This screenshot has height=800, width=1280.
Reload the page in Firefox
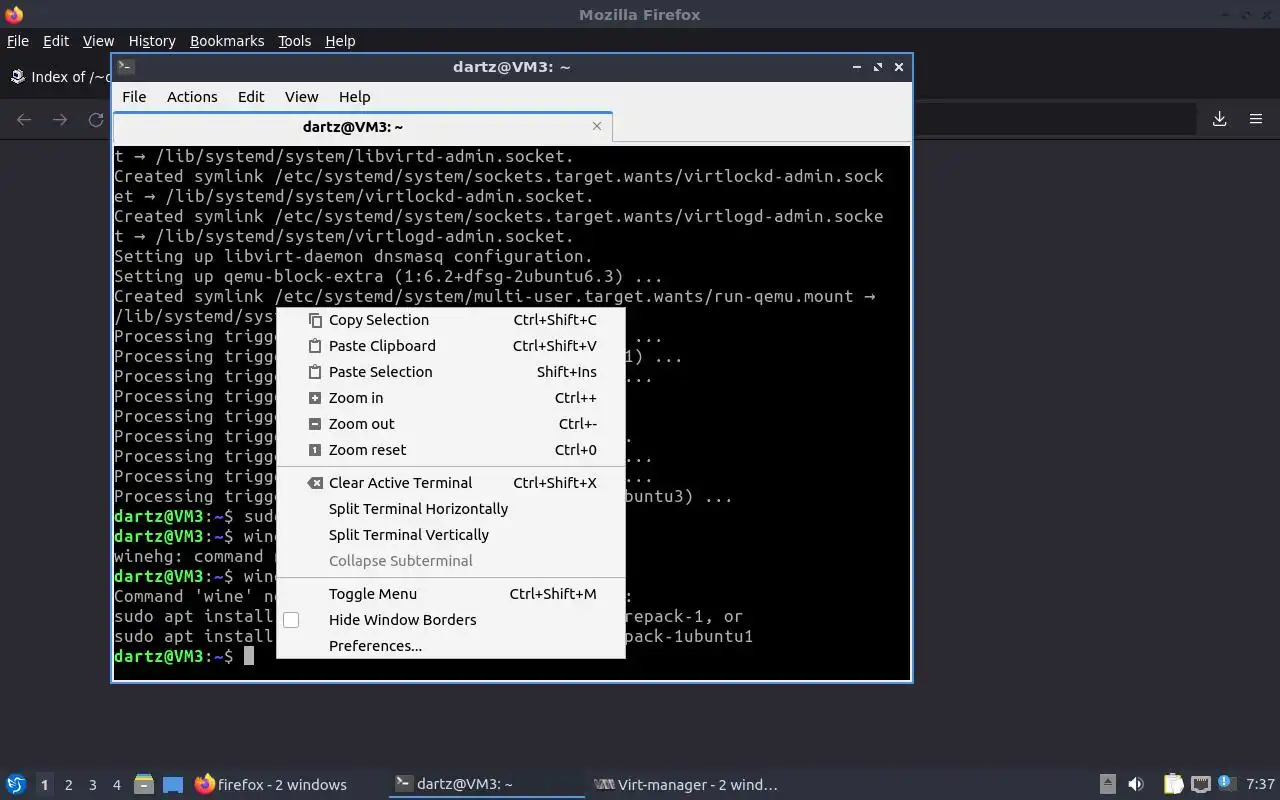pos(96,119)
